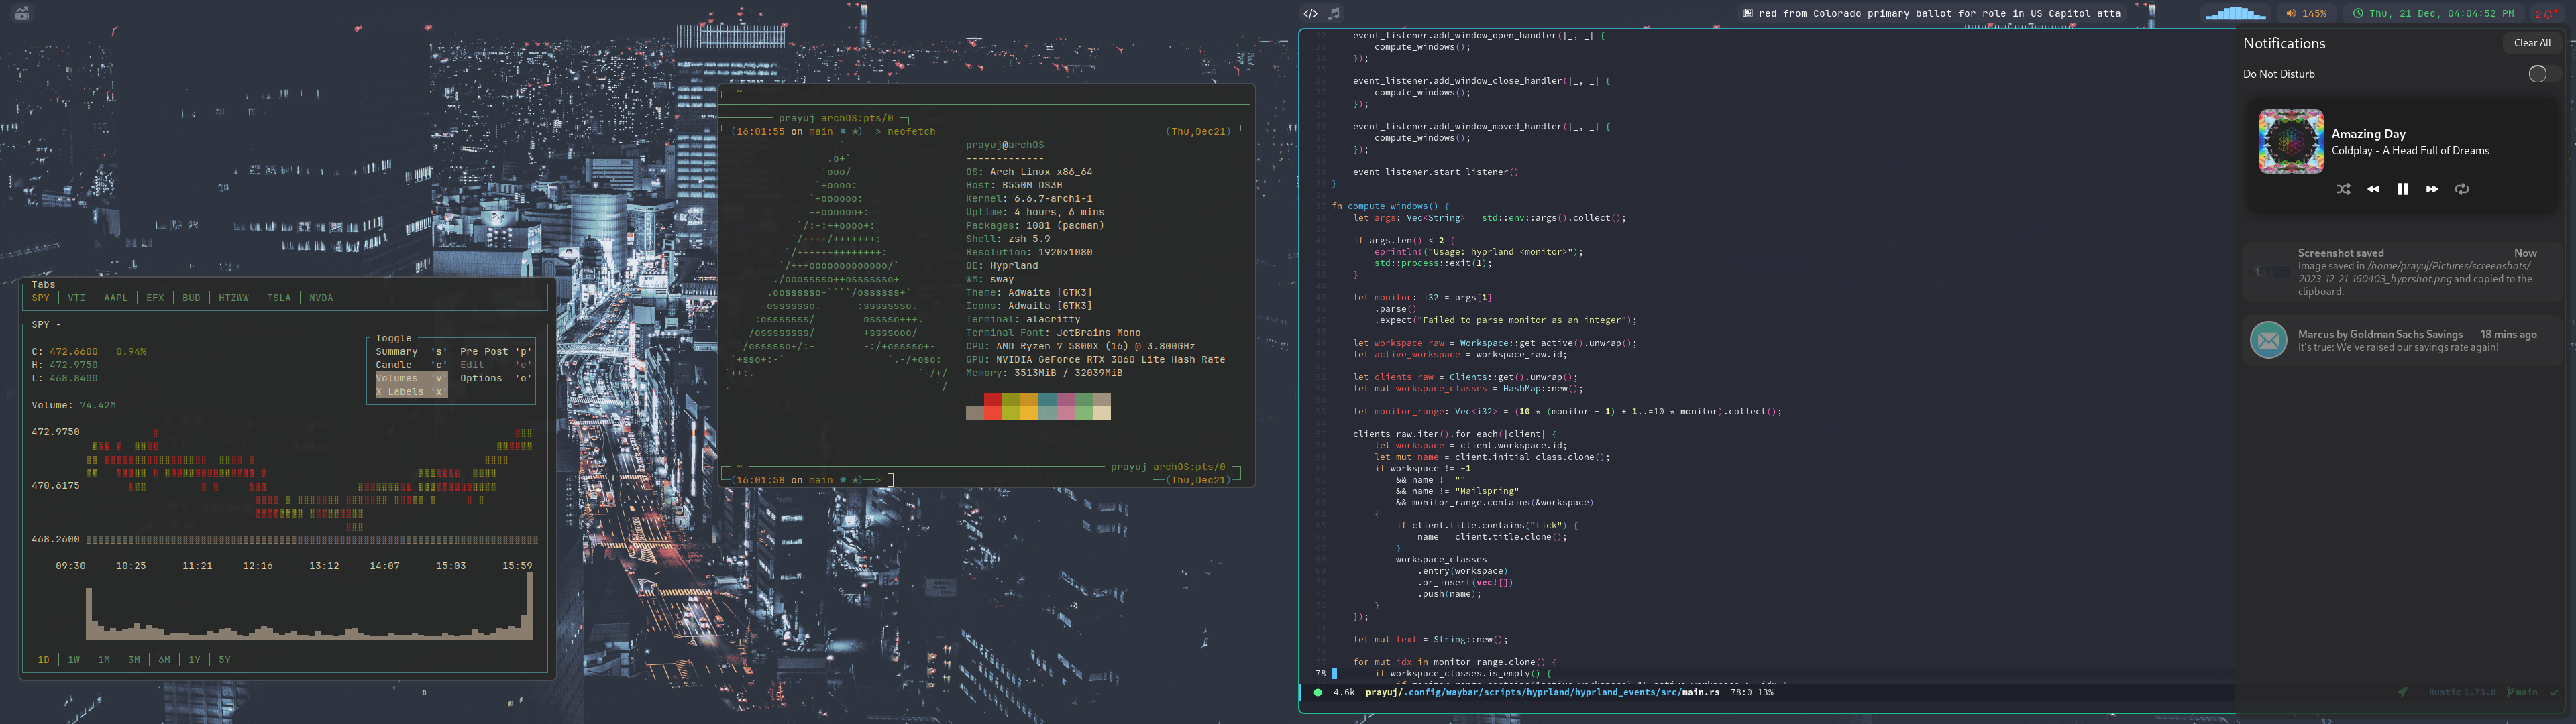Skip to previous track in media player
Image resolution: width=2576 pixels, height=724 pixels.
coord(2373,189)
